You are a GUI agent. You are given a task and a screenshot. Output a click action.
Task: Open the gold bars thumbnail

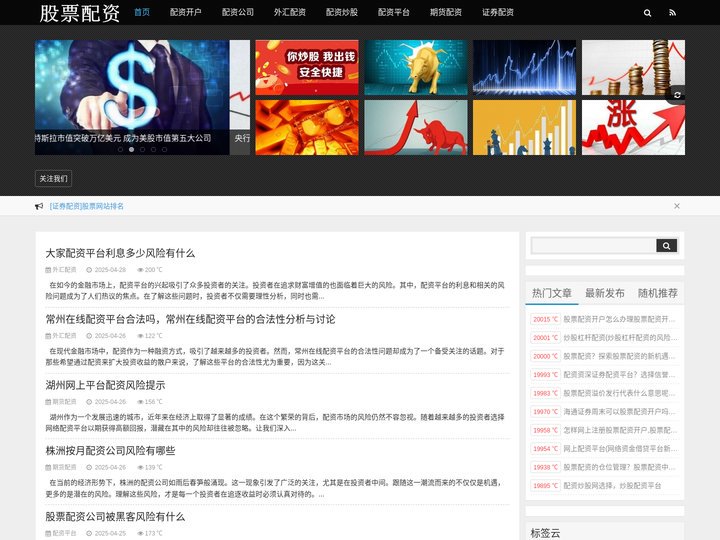[307, 128]
